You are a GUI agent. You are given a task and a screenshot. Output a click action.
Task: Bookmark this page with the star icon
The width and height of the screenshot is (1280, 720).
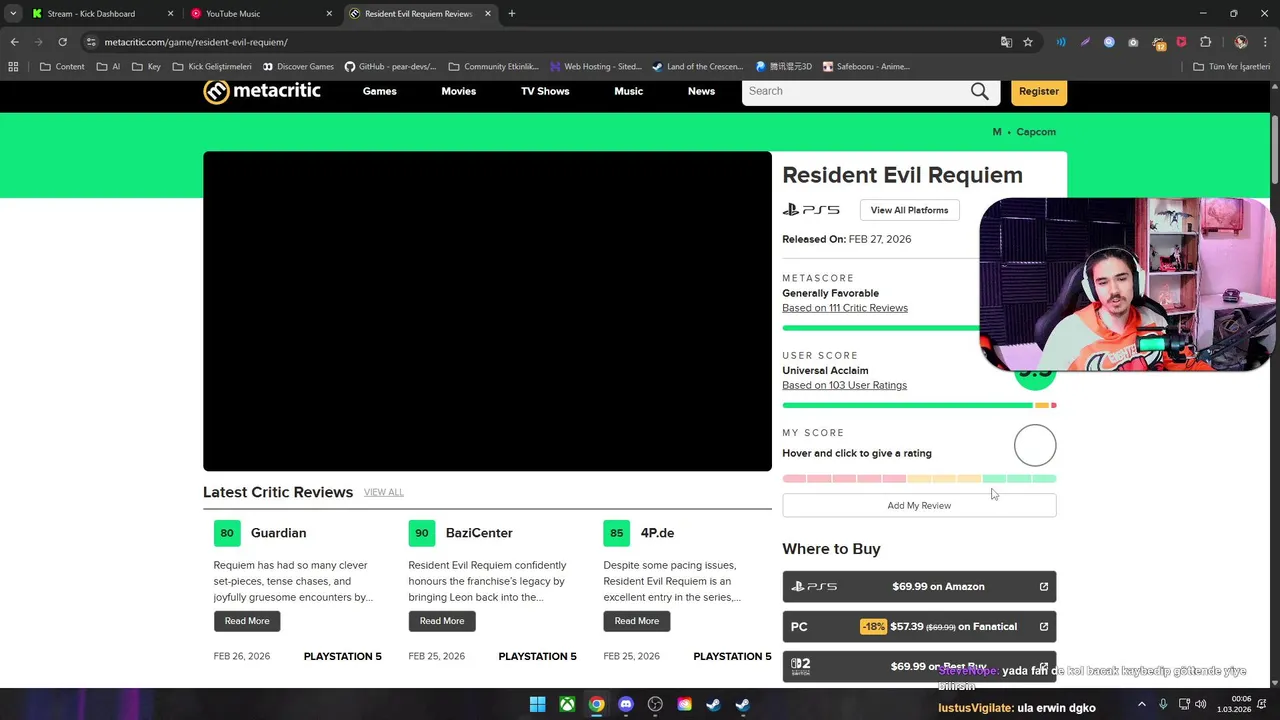tap(1028, 42)
